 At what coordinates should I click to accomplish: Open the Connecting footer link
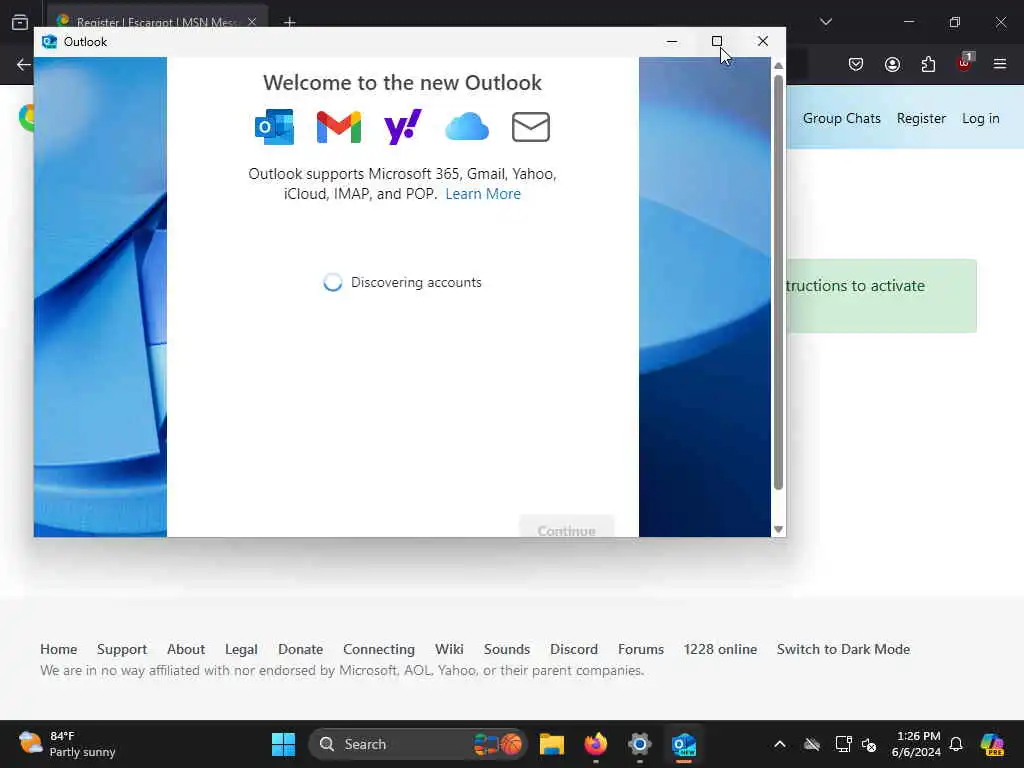click(379, 649)
